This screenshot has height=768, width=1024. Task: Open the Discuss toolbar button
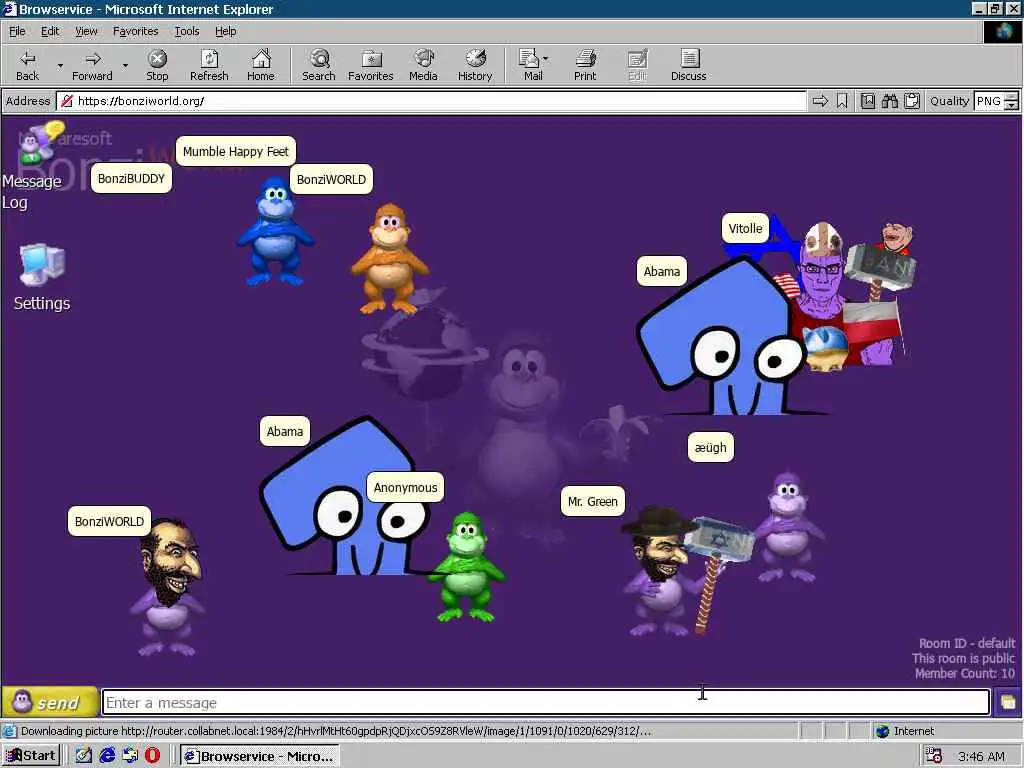(x=688, y=65)
